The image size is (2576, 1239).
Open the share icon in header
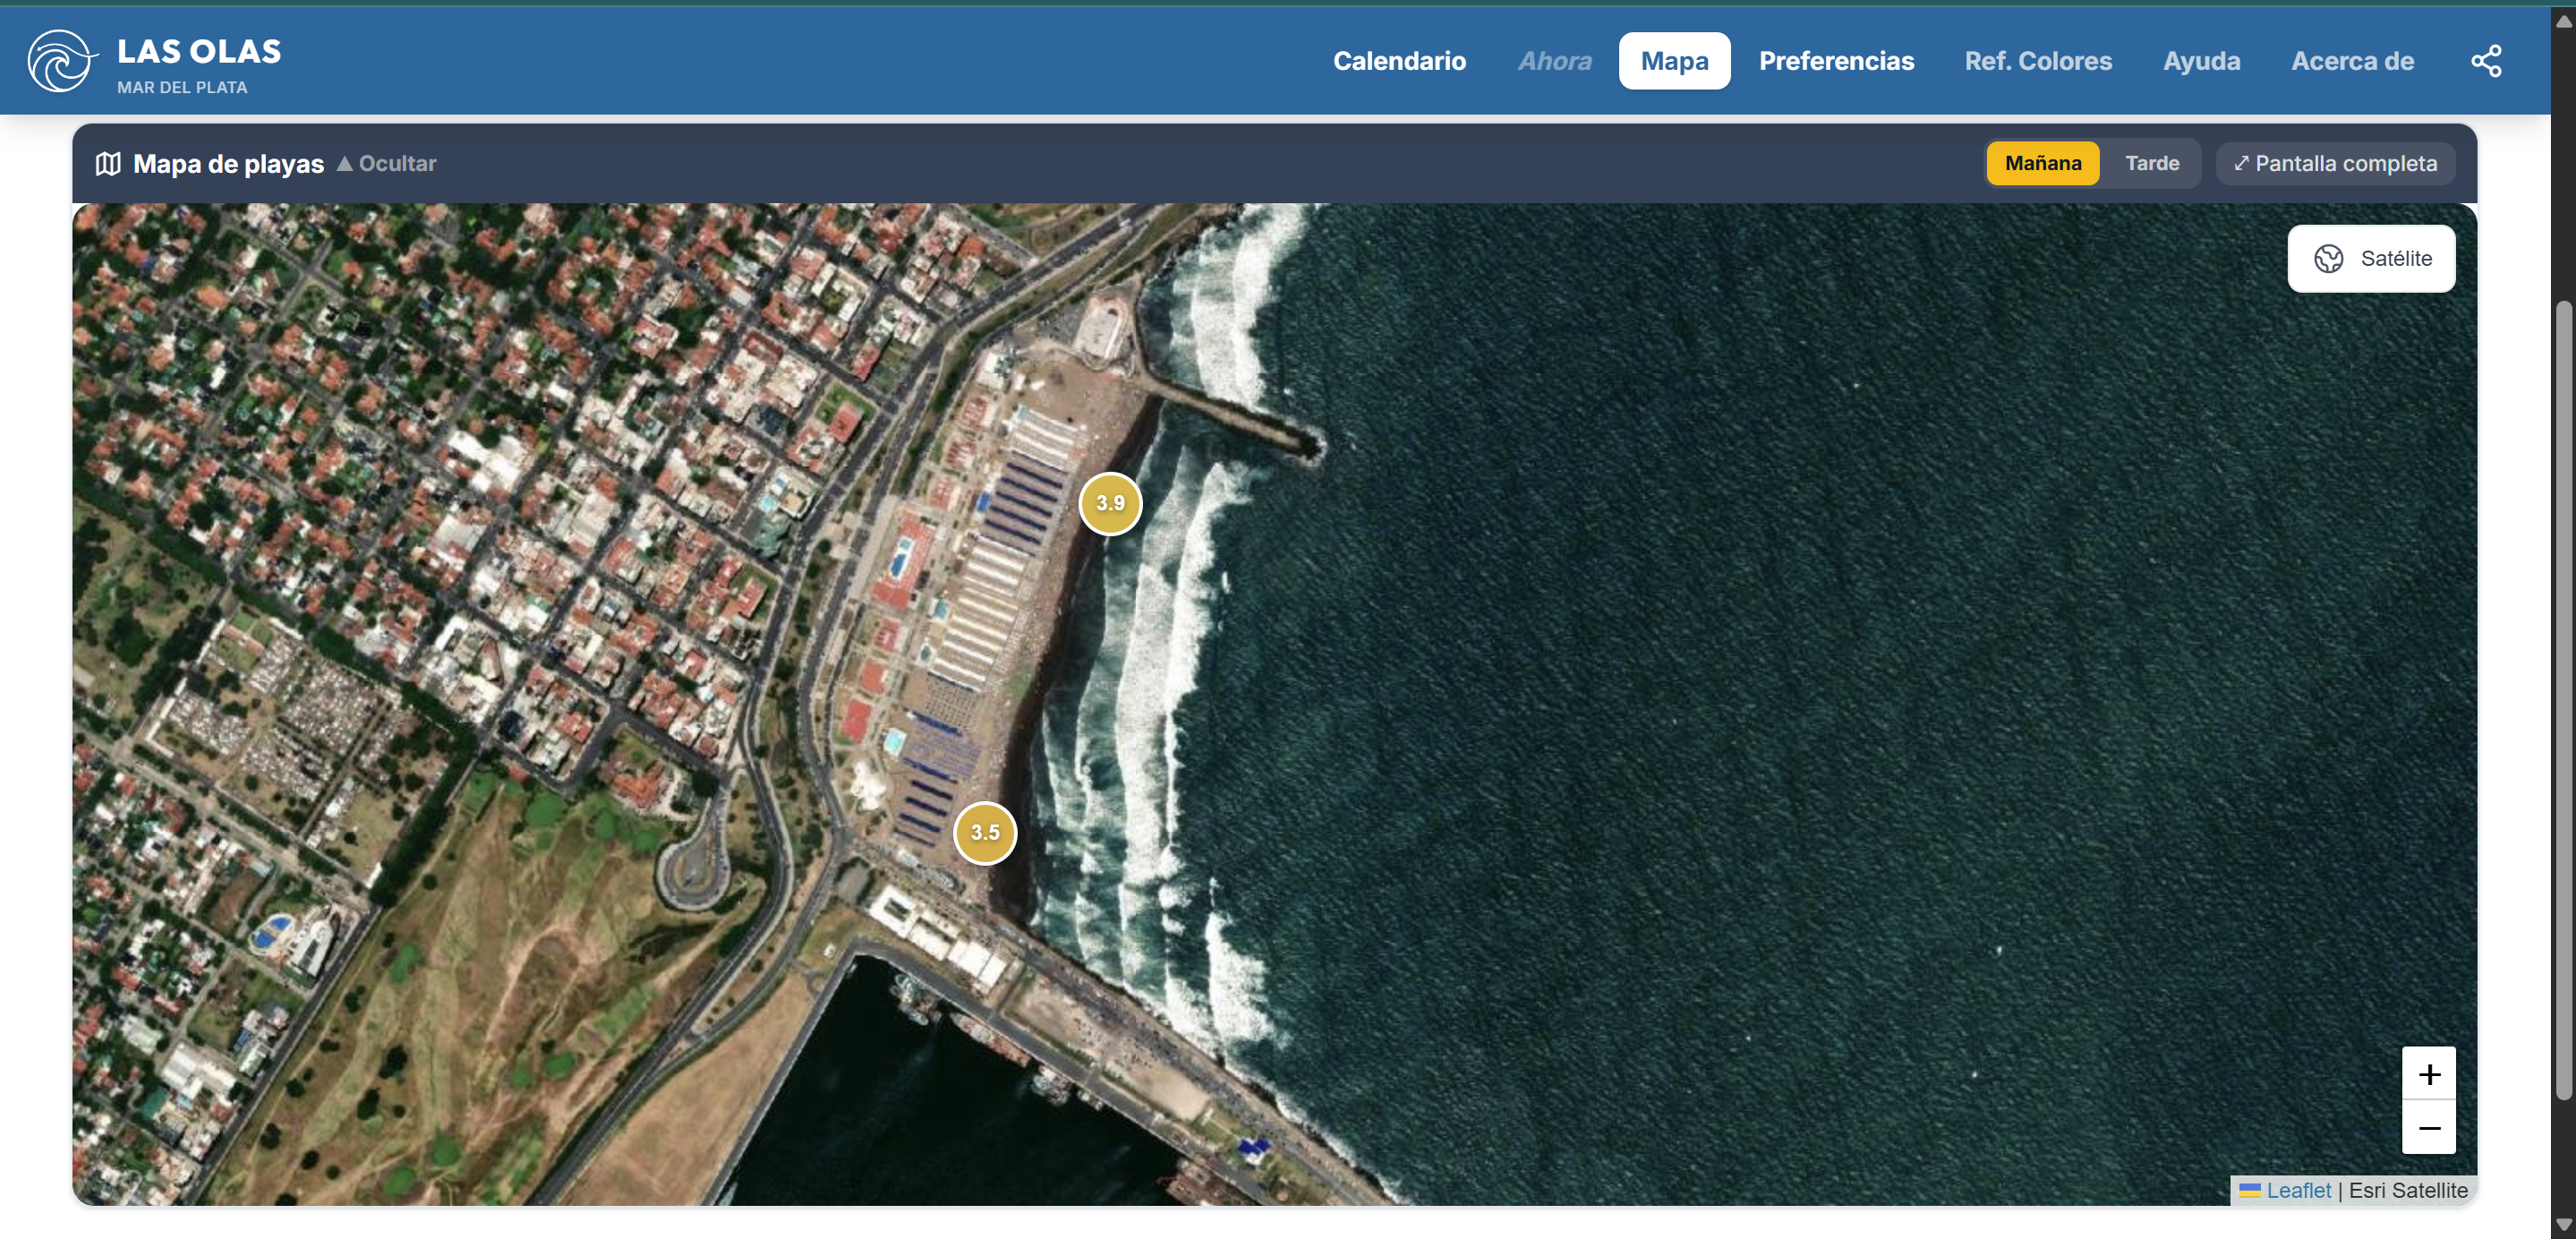pos(2486,61)
